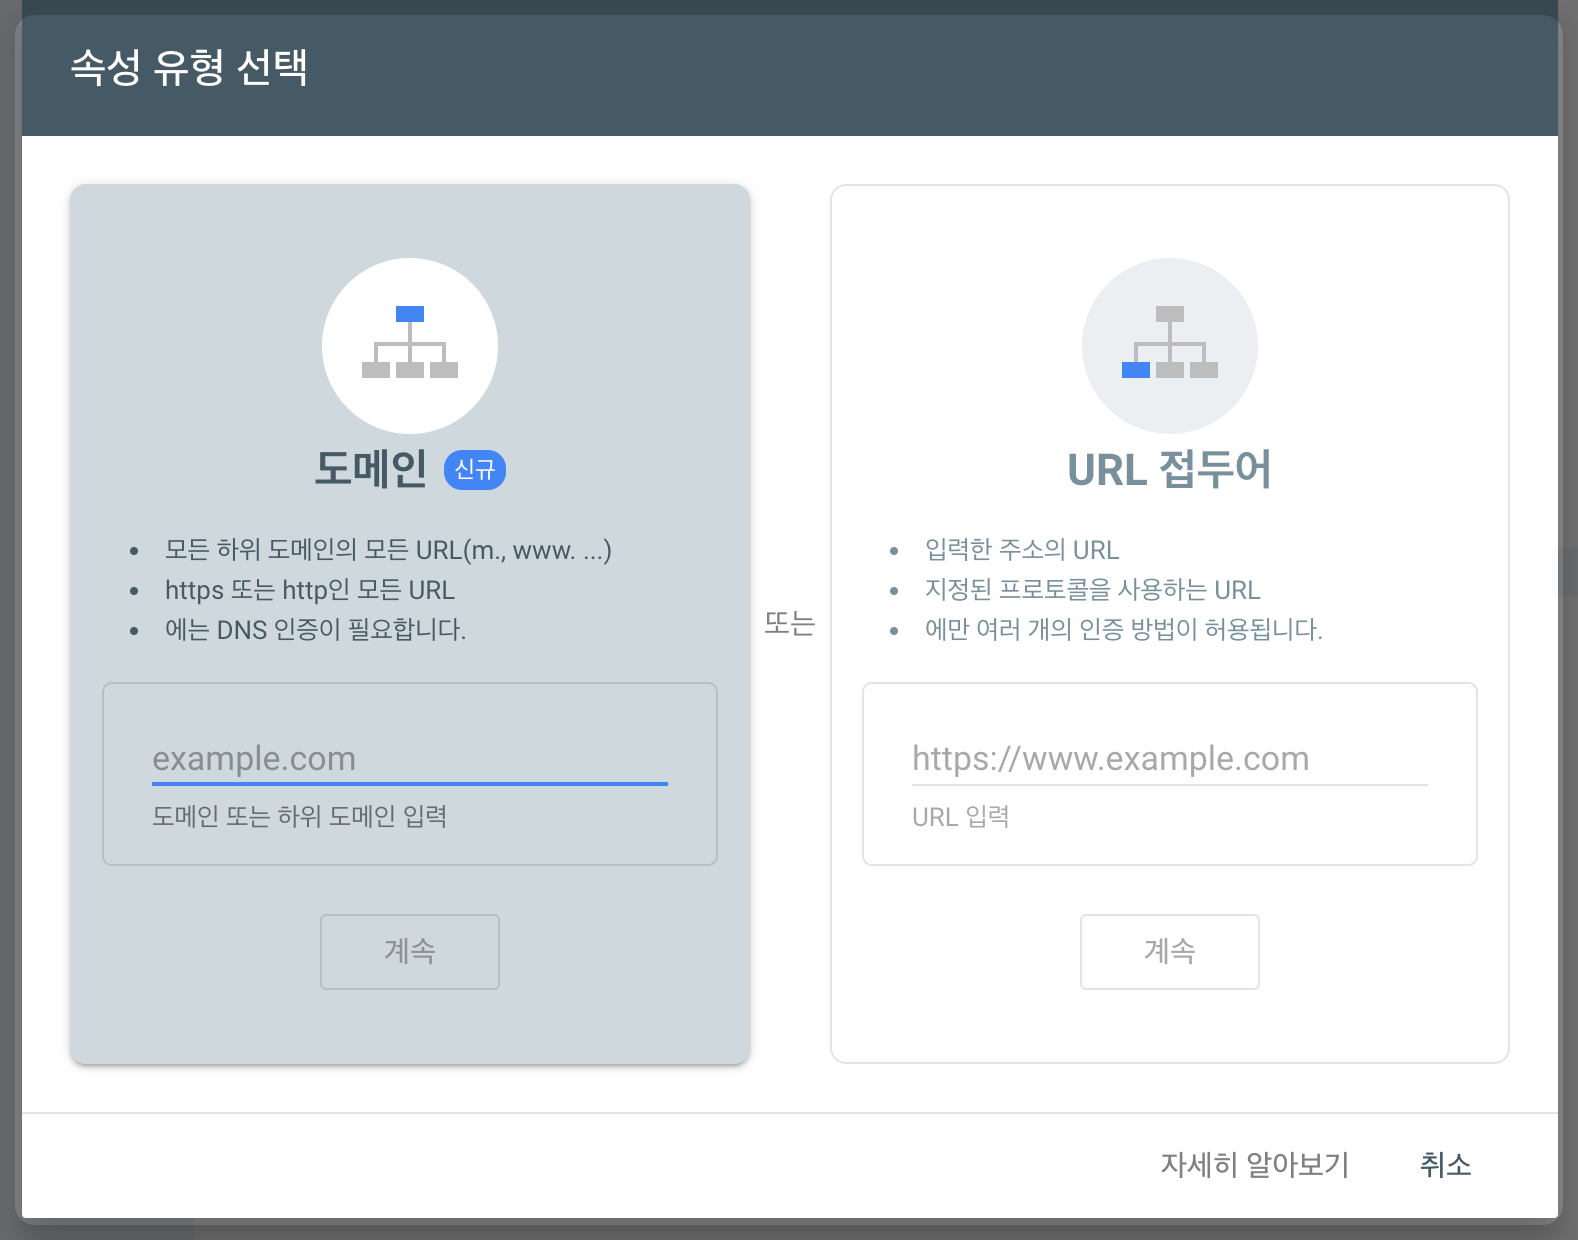Click the text 'https 또는 http인 모든 URL'

pos(310,590)
